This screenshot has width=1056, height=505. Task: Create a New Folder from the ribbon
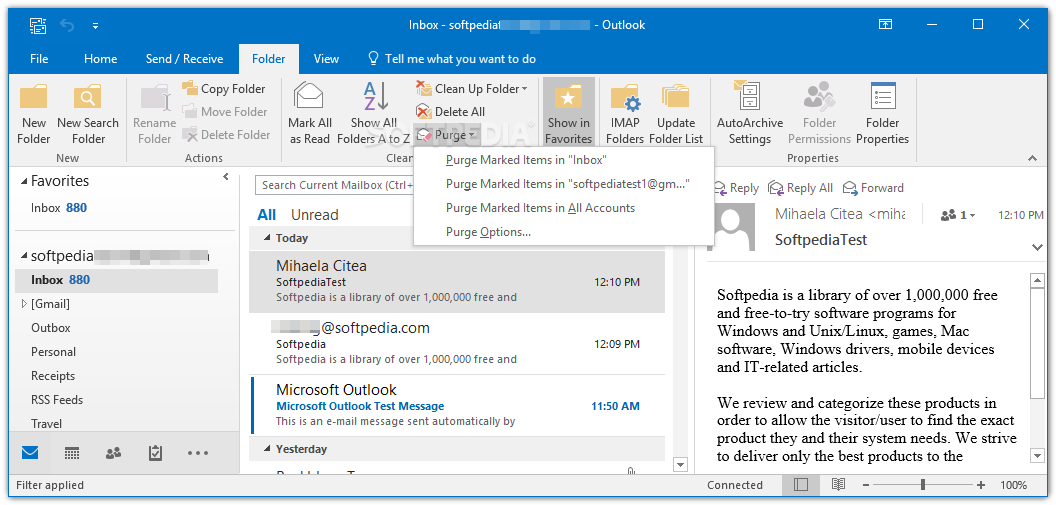point(34,114)
